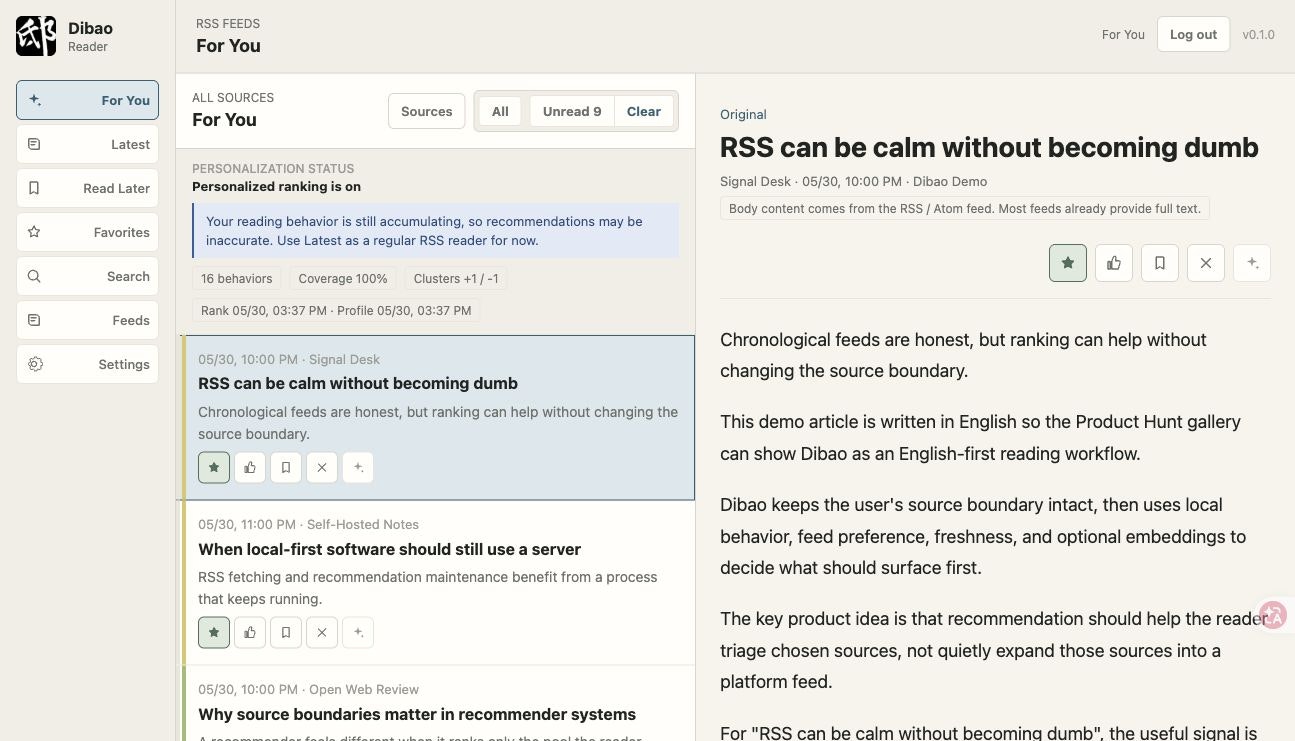Click bookmark icon in article reader toolbar
The height and width of the screenshot is (741, 1295).
[x=1160, y=263]
